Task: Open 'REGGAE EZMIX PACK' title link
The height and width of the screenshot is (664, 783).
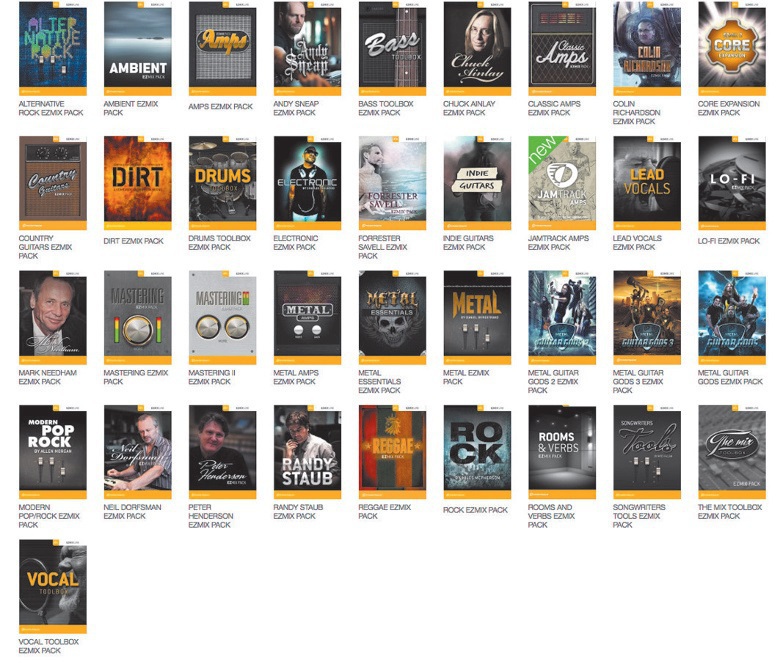Action: pos(385,511)
